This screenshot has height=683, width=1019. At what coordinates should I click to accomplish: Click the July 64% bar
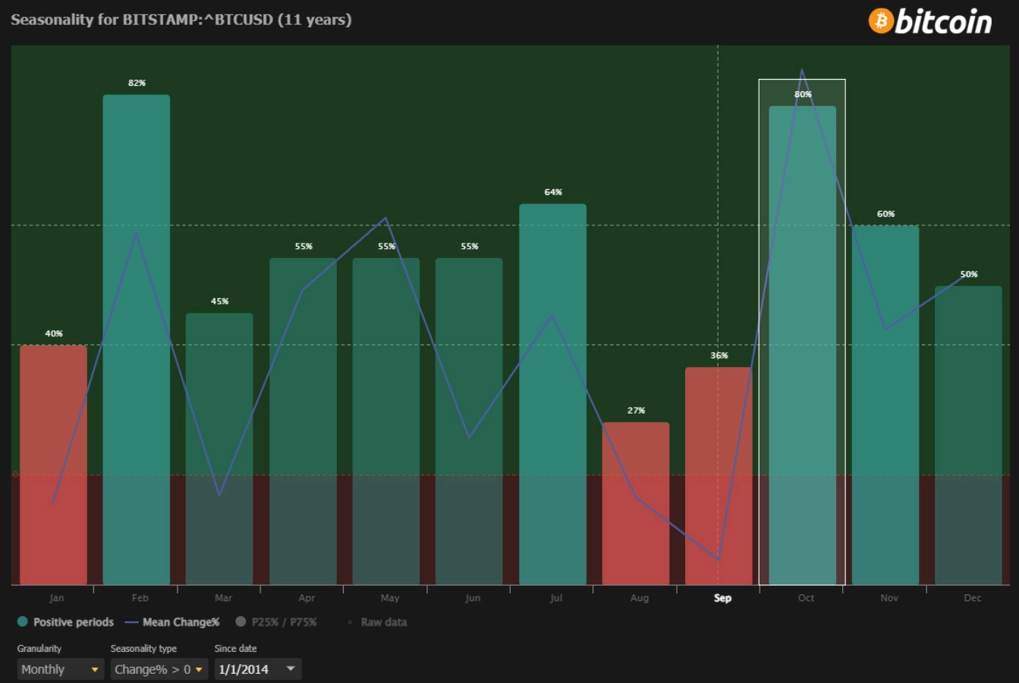[552, 394]
